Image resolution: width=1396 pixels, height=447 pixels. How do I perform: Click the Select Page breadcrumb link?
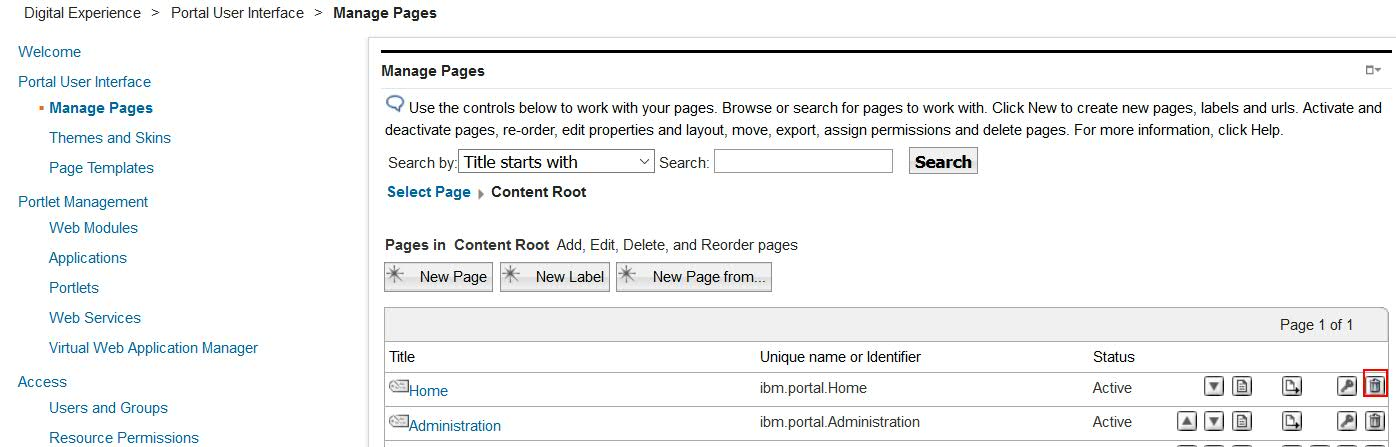point(428,192)
